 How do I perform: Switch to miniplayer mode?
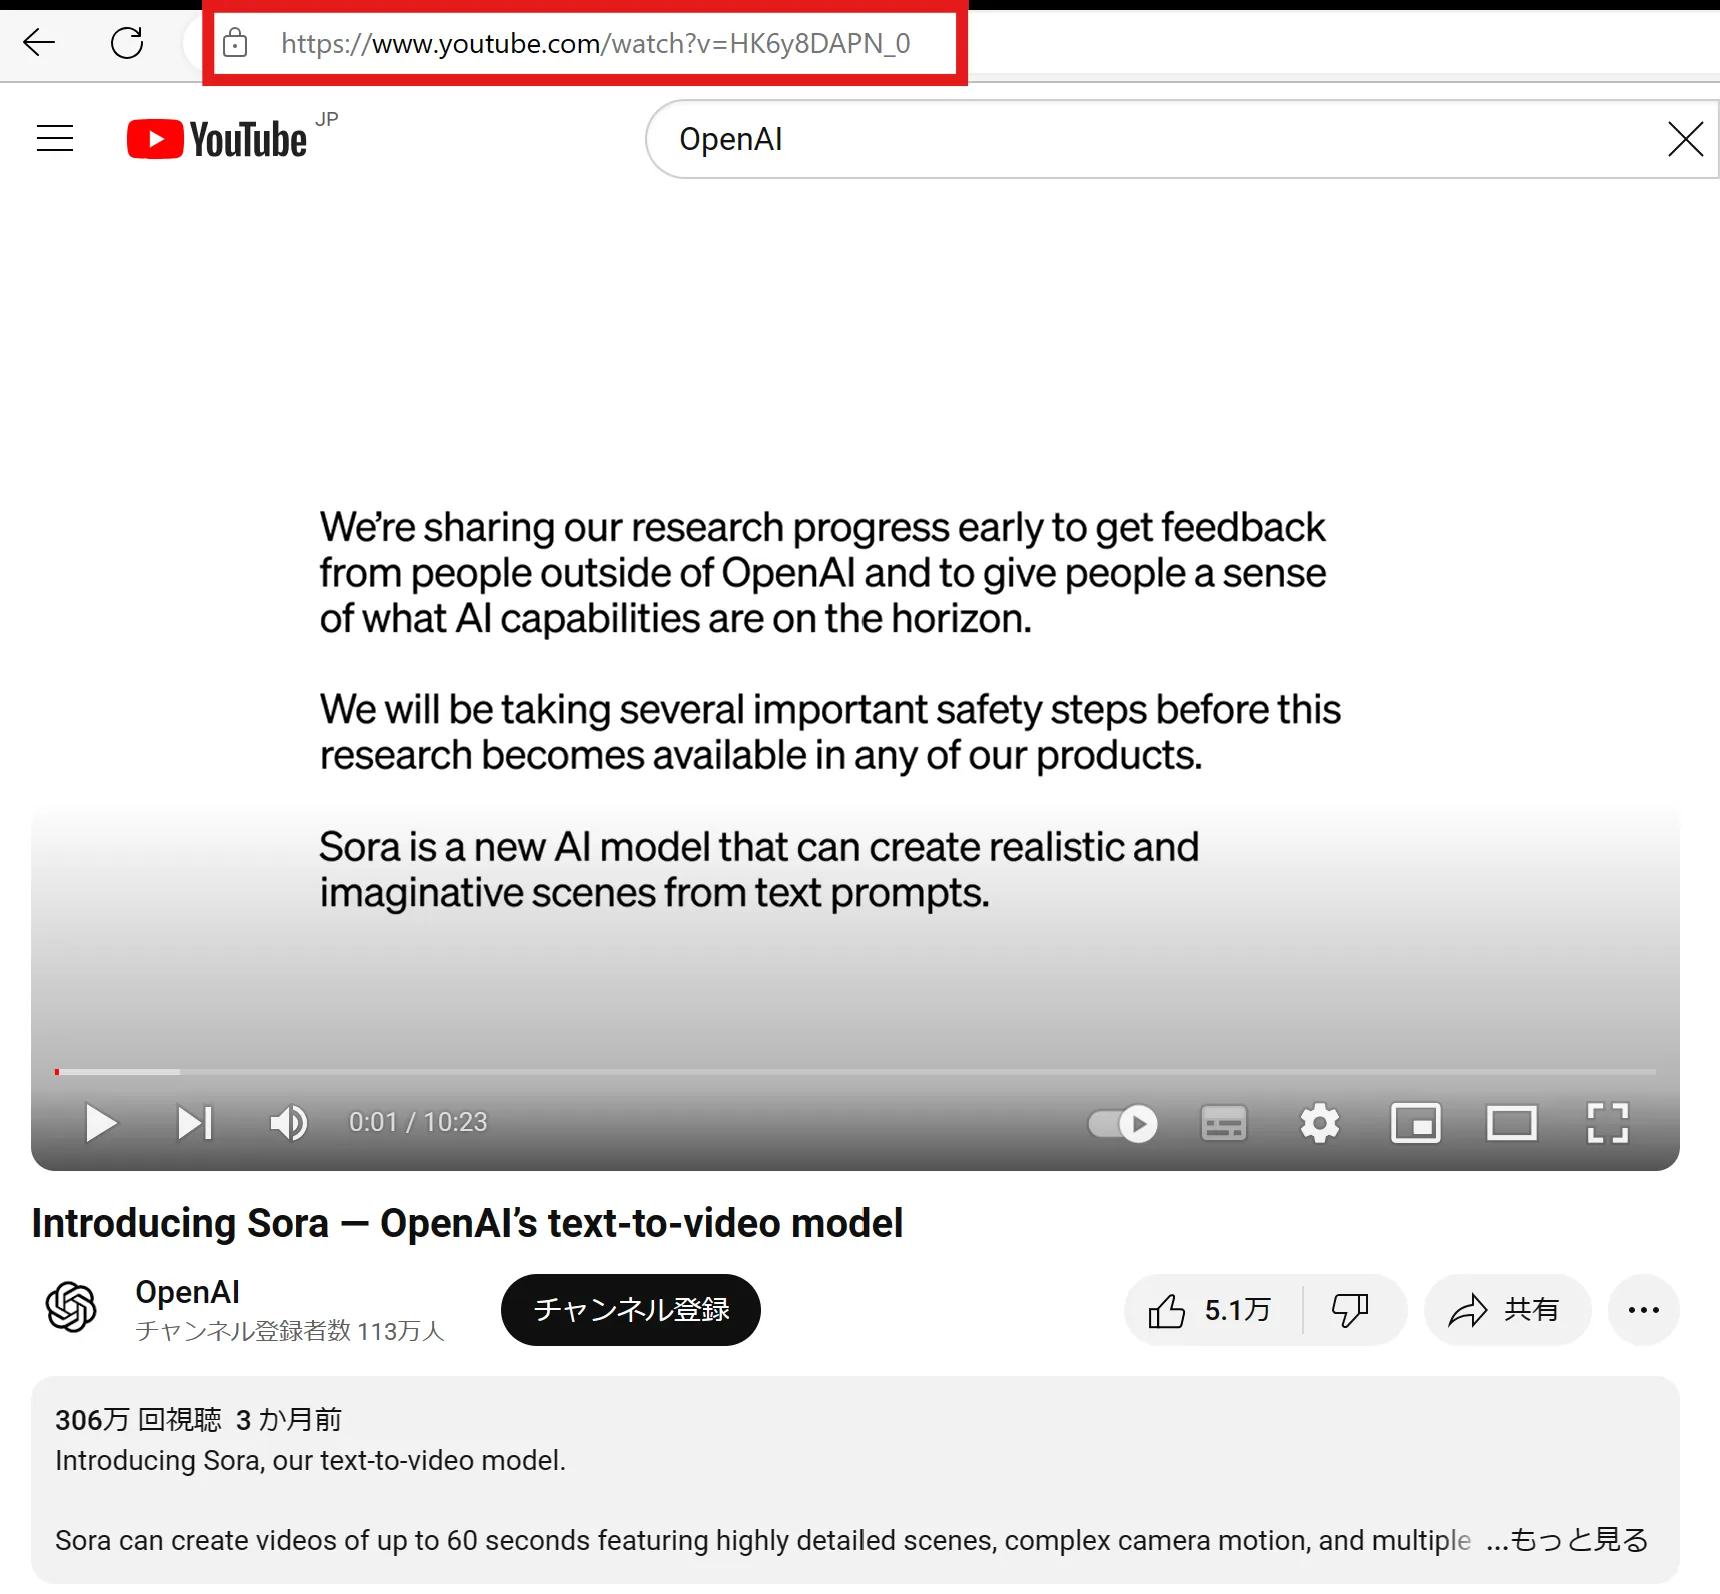pos(1416,1123)
